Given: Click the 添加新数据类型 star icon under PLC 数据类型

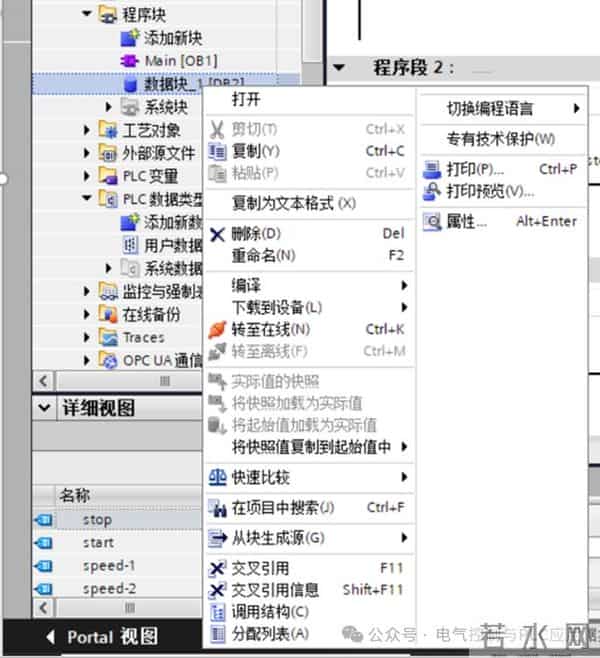Looking at the screenshot, I should point(129,222).
